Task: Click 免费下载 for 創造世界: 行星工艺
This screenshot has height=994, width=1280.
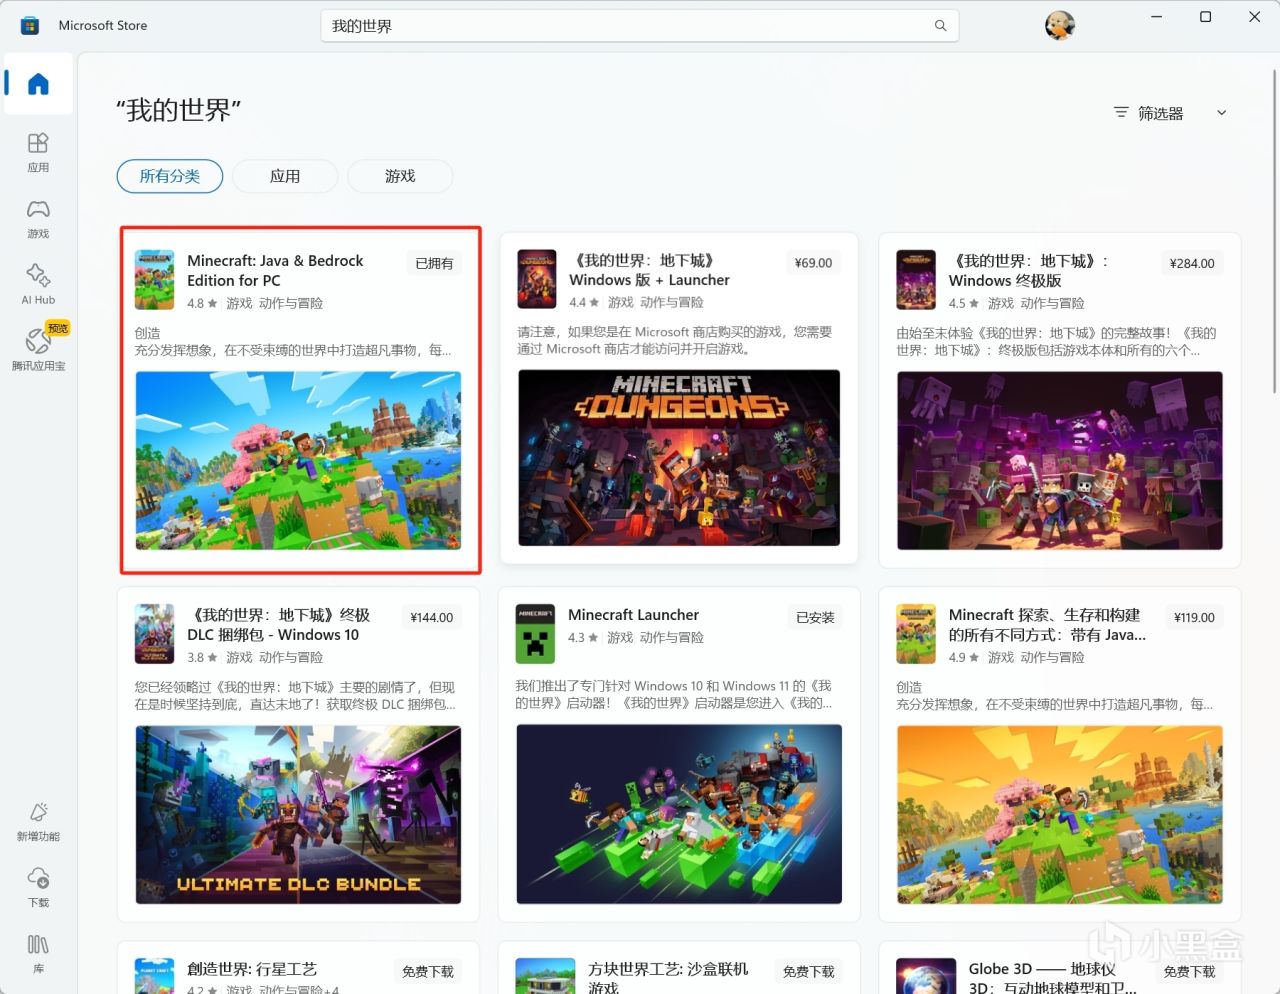Action: click(x=427, y=971)
